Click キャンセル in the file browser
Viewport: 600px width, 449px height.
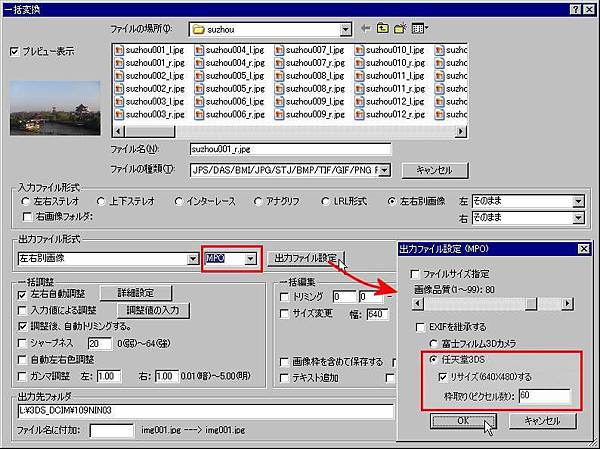pos(435,170)
